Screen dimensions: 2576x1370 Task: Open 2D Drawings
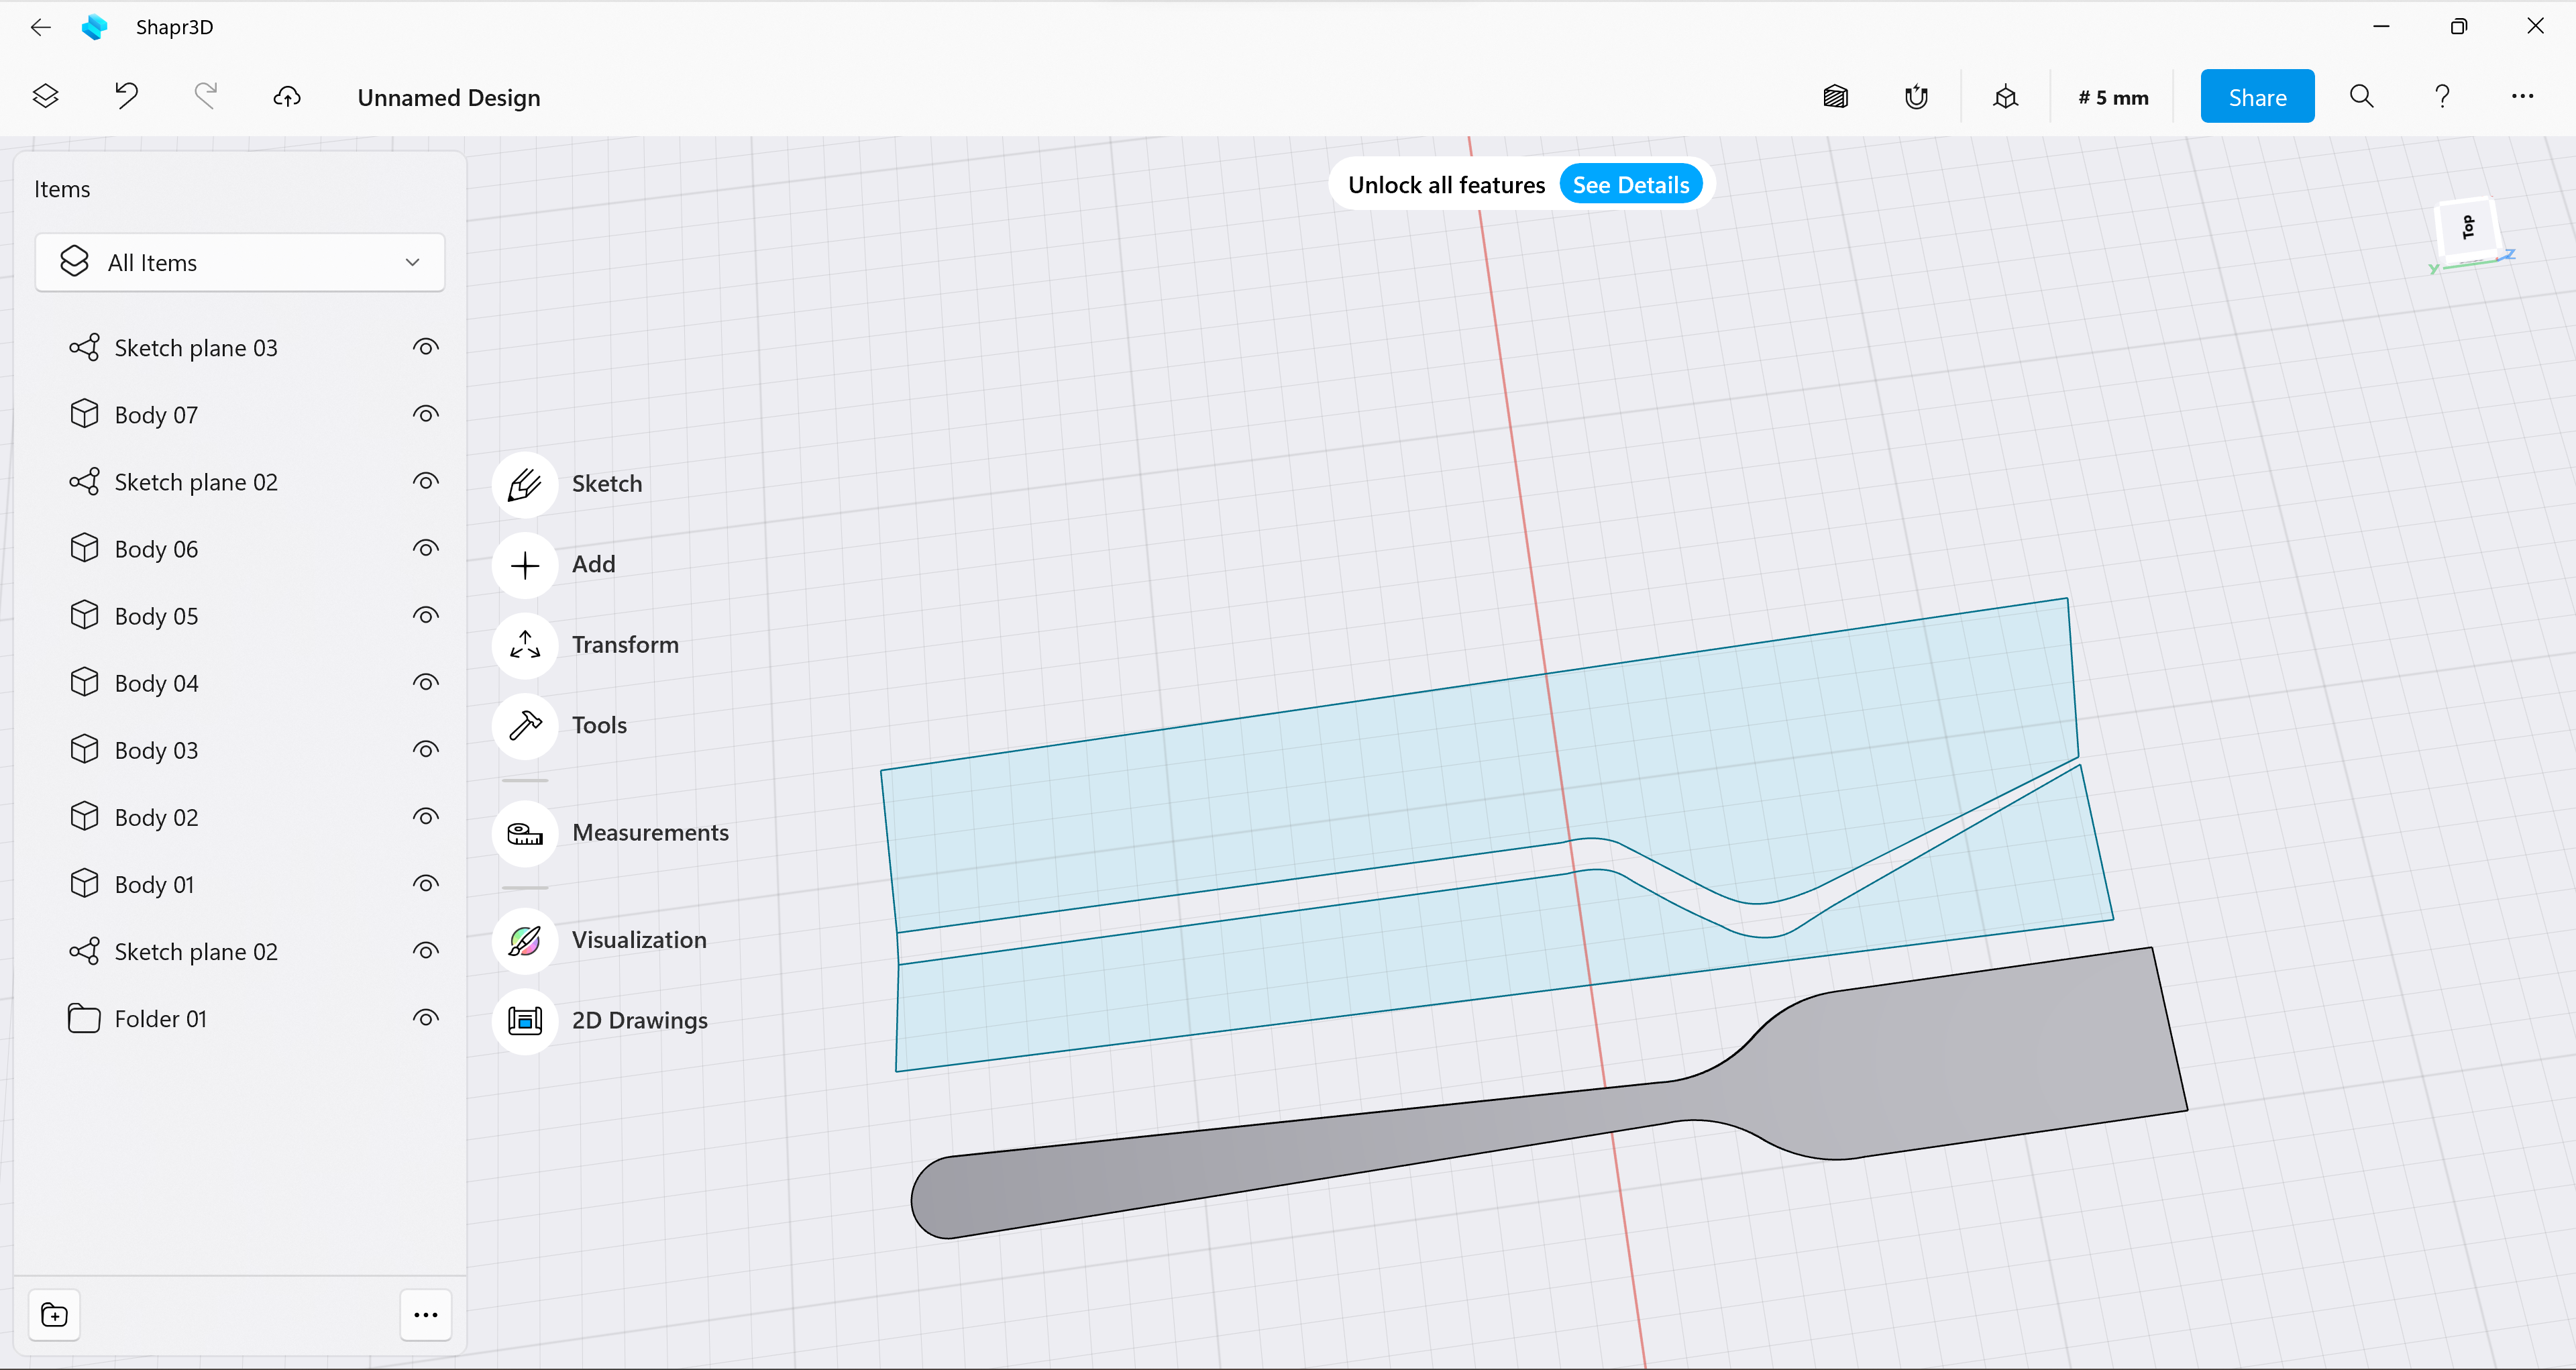click(x=525, y=1021)
